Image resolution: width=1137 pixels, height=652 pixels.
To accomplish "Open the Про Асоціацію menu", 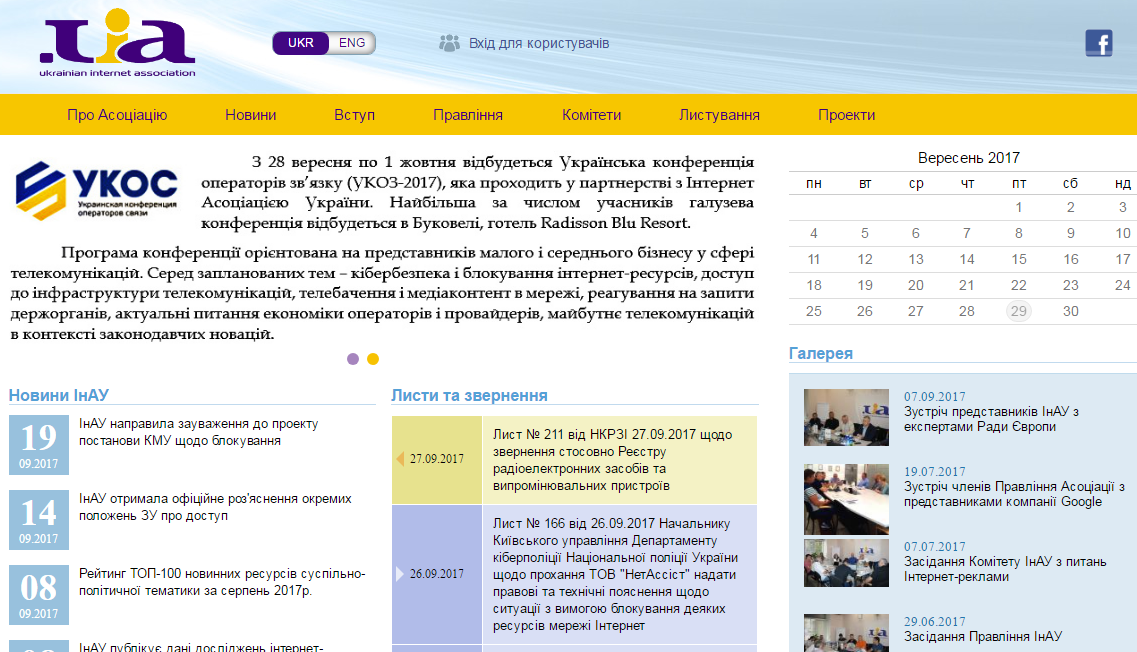I will pos(117,115).
